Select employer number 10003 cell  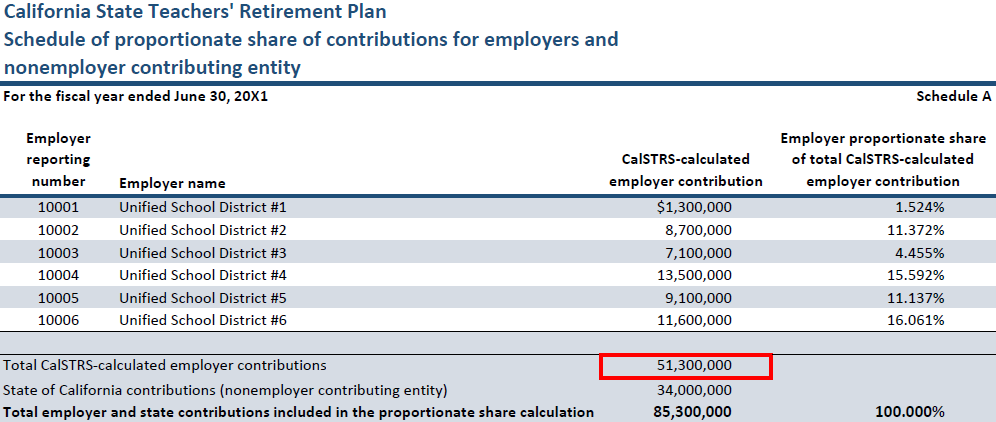tap(58, 252)
